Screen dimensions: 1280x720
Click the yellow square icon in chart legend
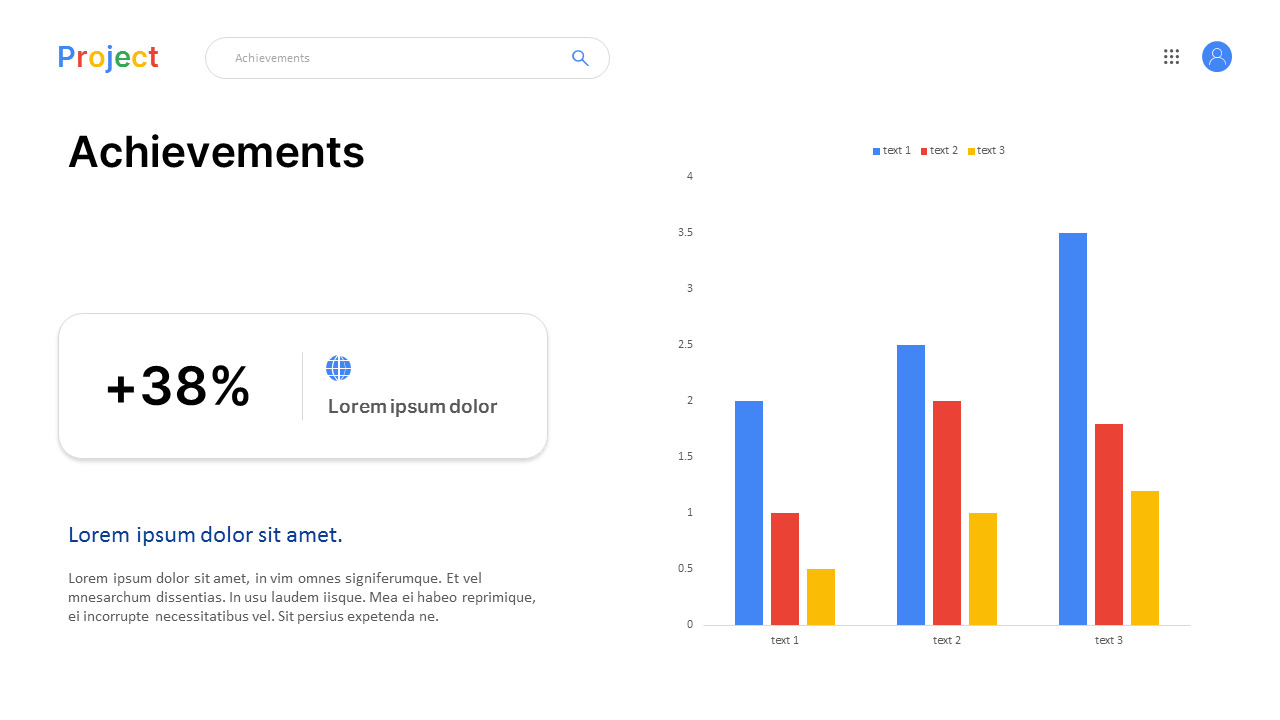coord(971,150)
